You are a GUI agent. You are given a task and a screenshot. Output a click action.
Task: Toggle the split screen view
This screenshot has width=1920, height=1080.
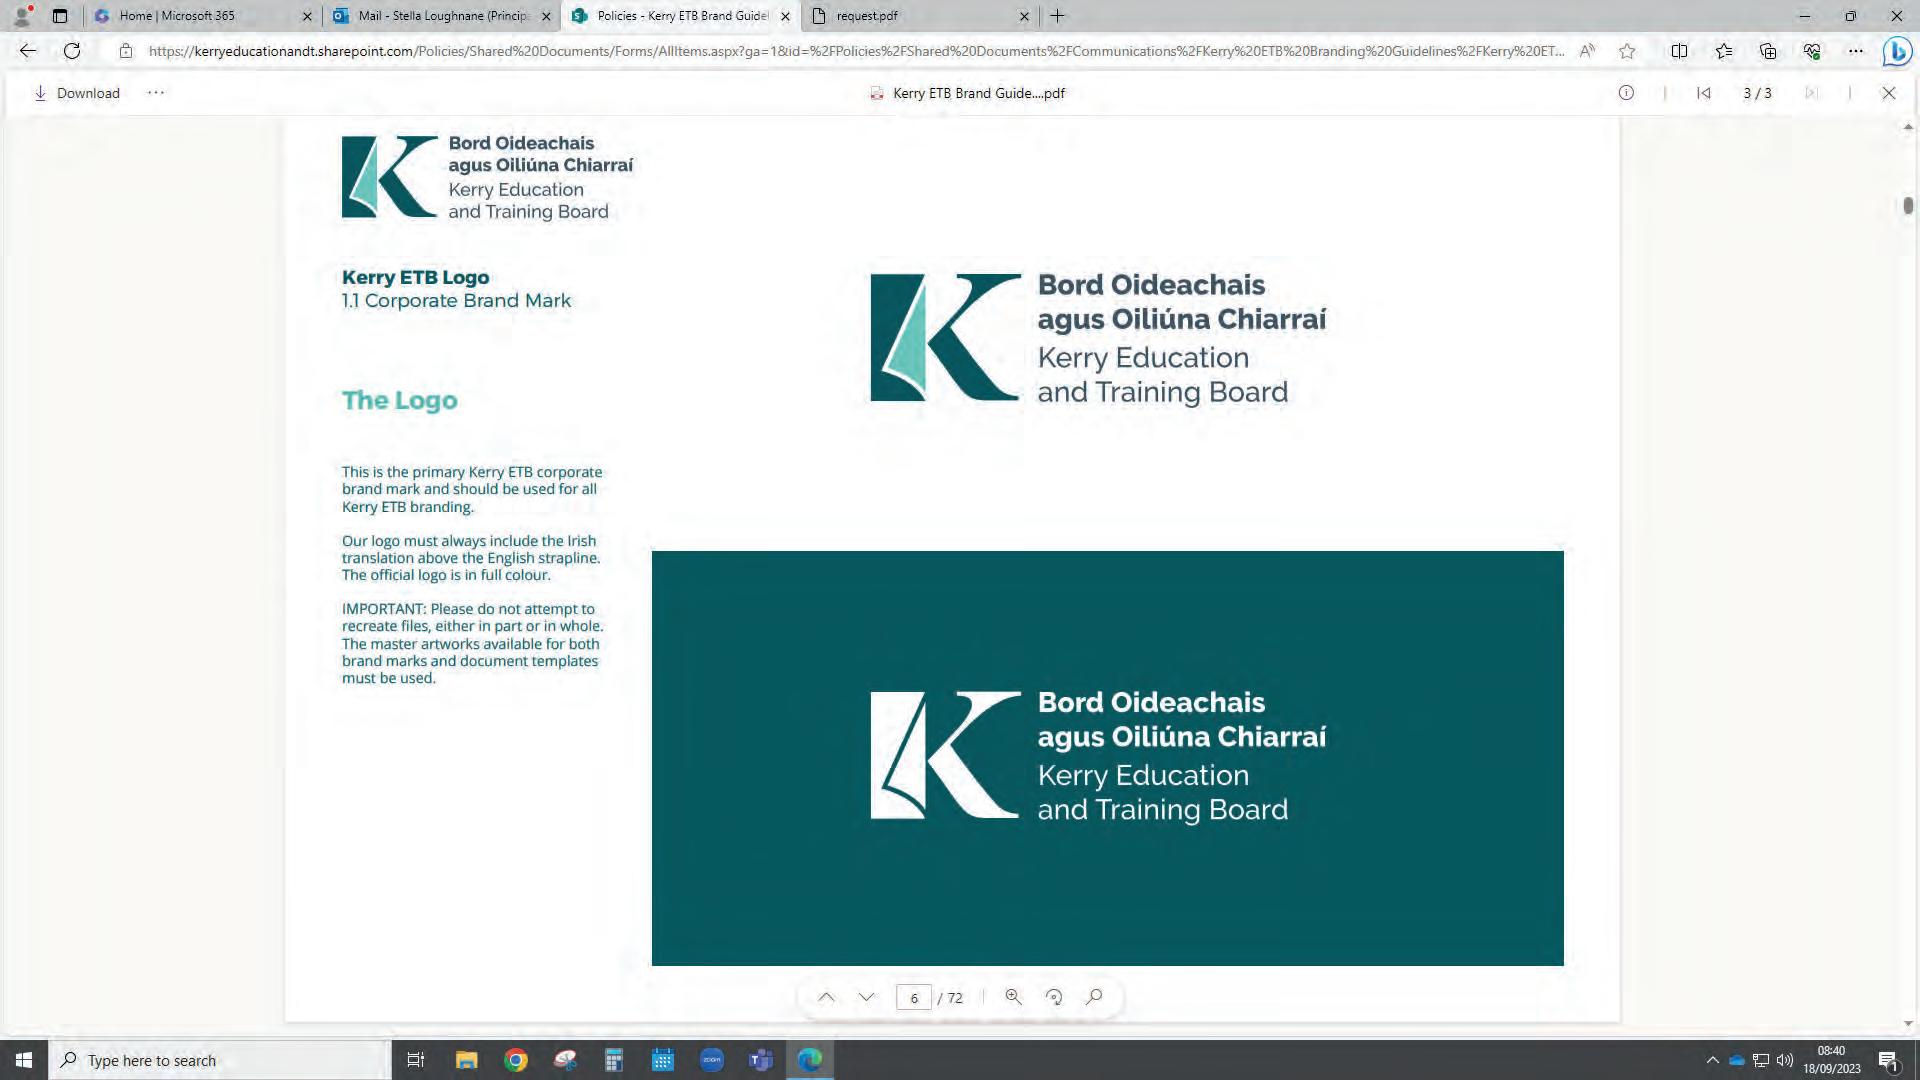coord(1679,51)
